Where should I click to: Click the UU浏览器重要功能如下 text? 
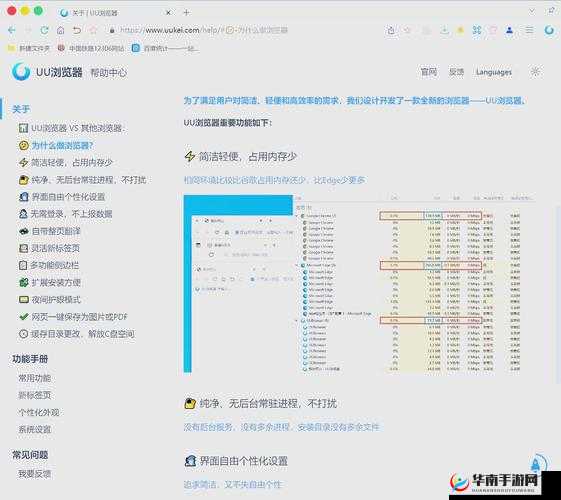(x=228, y=123)
